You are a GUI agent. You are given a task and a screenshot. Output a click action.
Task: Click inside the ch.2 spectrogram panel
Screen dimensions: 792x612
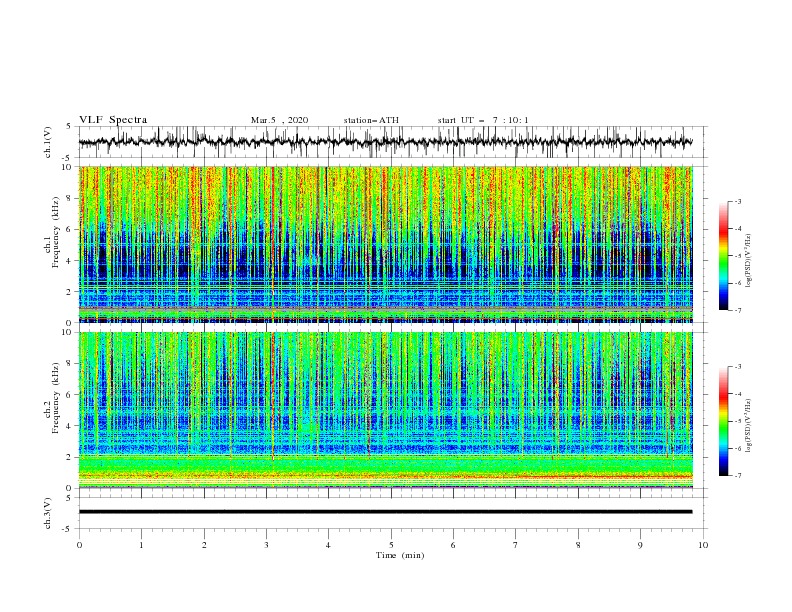pos(385,410)
